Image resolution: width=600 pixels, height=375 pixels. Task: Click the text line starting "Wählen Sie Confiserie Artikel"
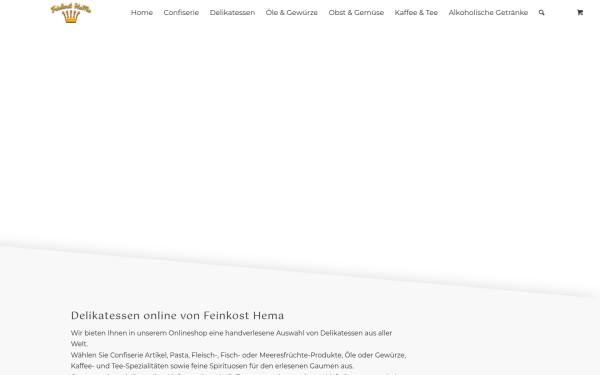238,355
